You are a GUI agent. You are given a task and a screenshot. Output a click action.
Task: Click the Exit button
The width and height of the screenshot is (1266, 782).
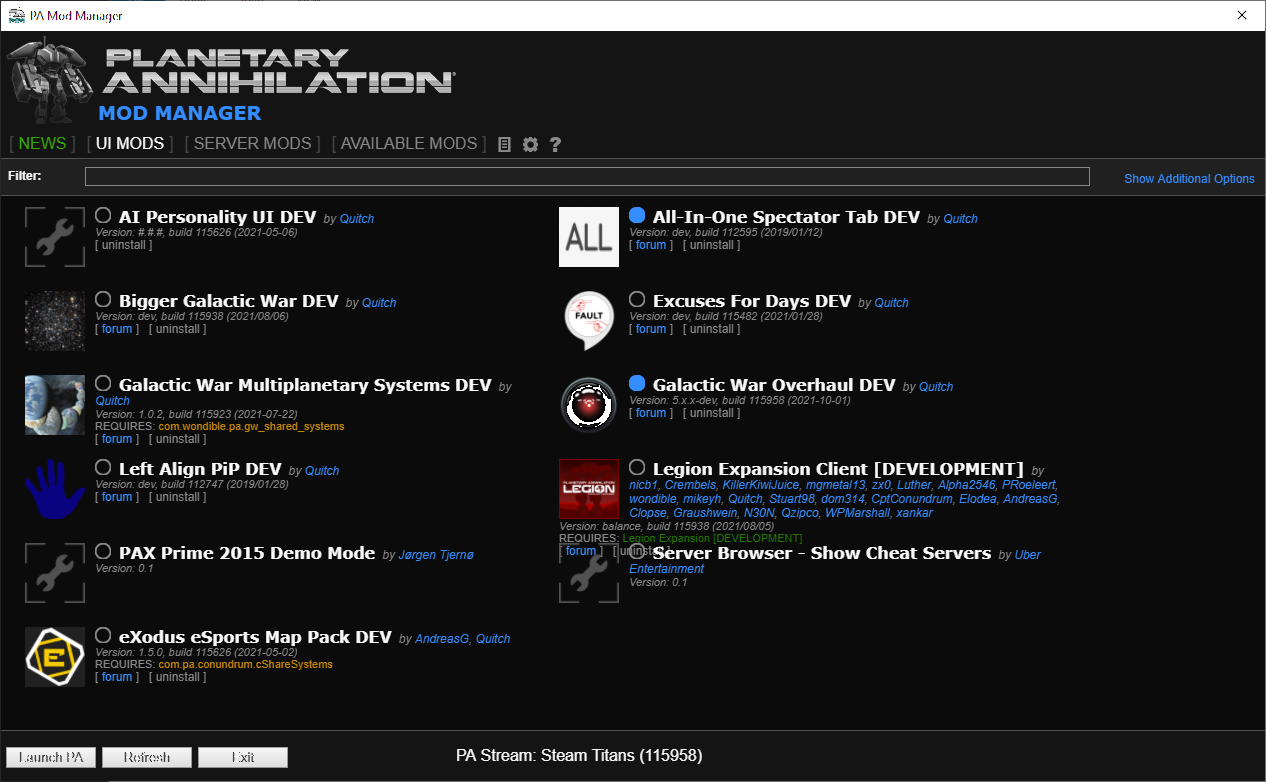[x=243, y=757]
